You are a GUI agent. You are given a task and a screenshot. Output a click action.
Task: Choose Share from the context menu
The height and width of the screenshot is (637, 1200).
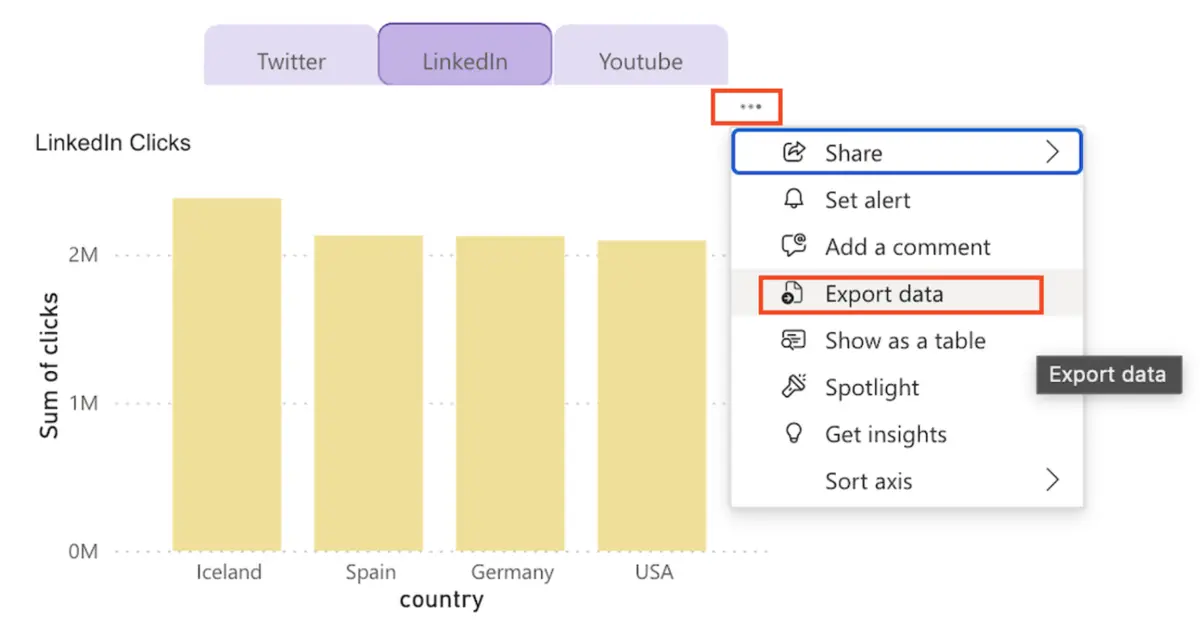[908, 152]
